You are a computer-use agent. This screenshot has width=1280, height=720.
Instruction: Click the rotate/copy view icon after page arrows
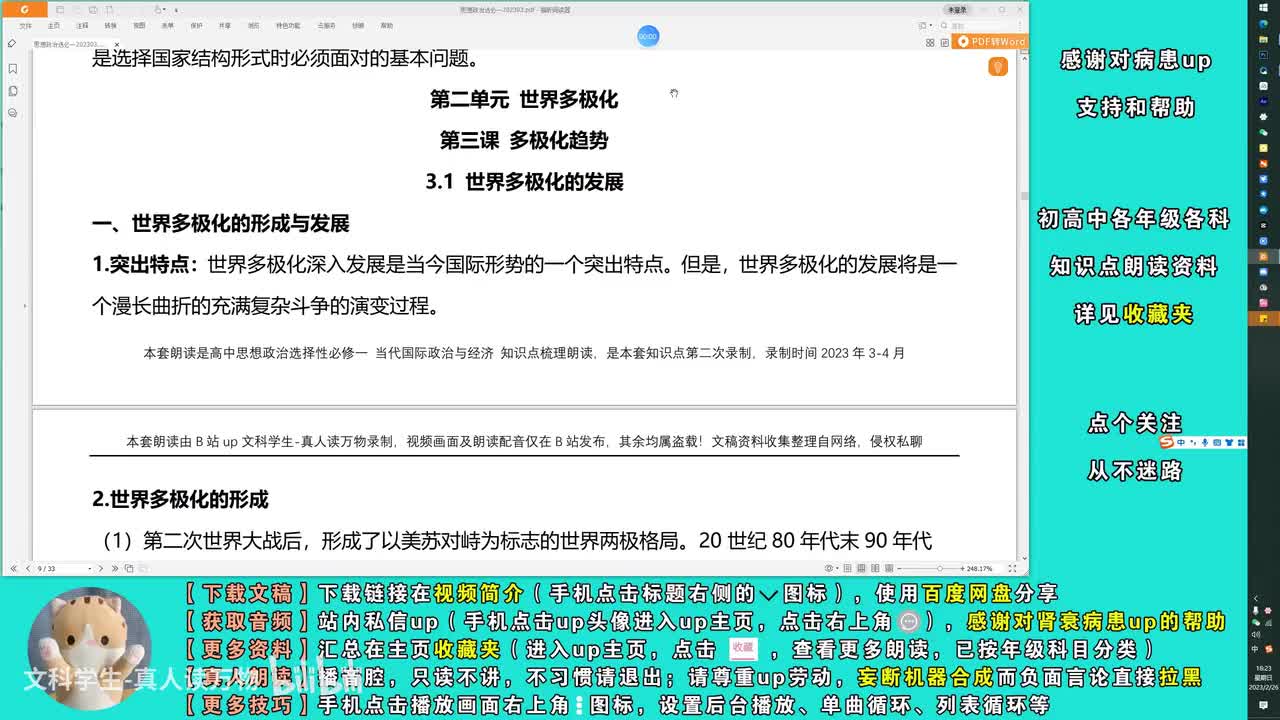pyautogui.click(x=129, y=568)
